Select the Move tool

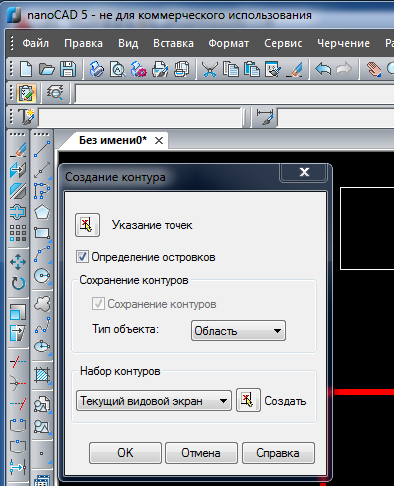(x=18, y=262)
